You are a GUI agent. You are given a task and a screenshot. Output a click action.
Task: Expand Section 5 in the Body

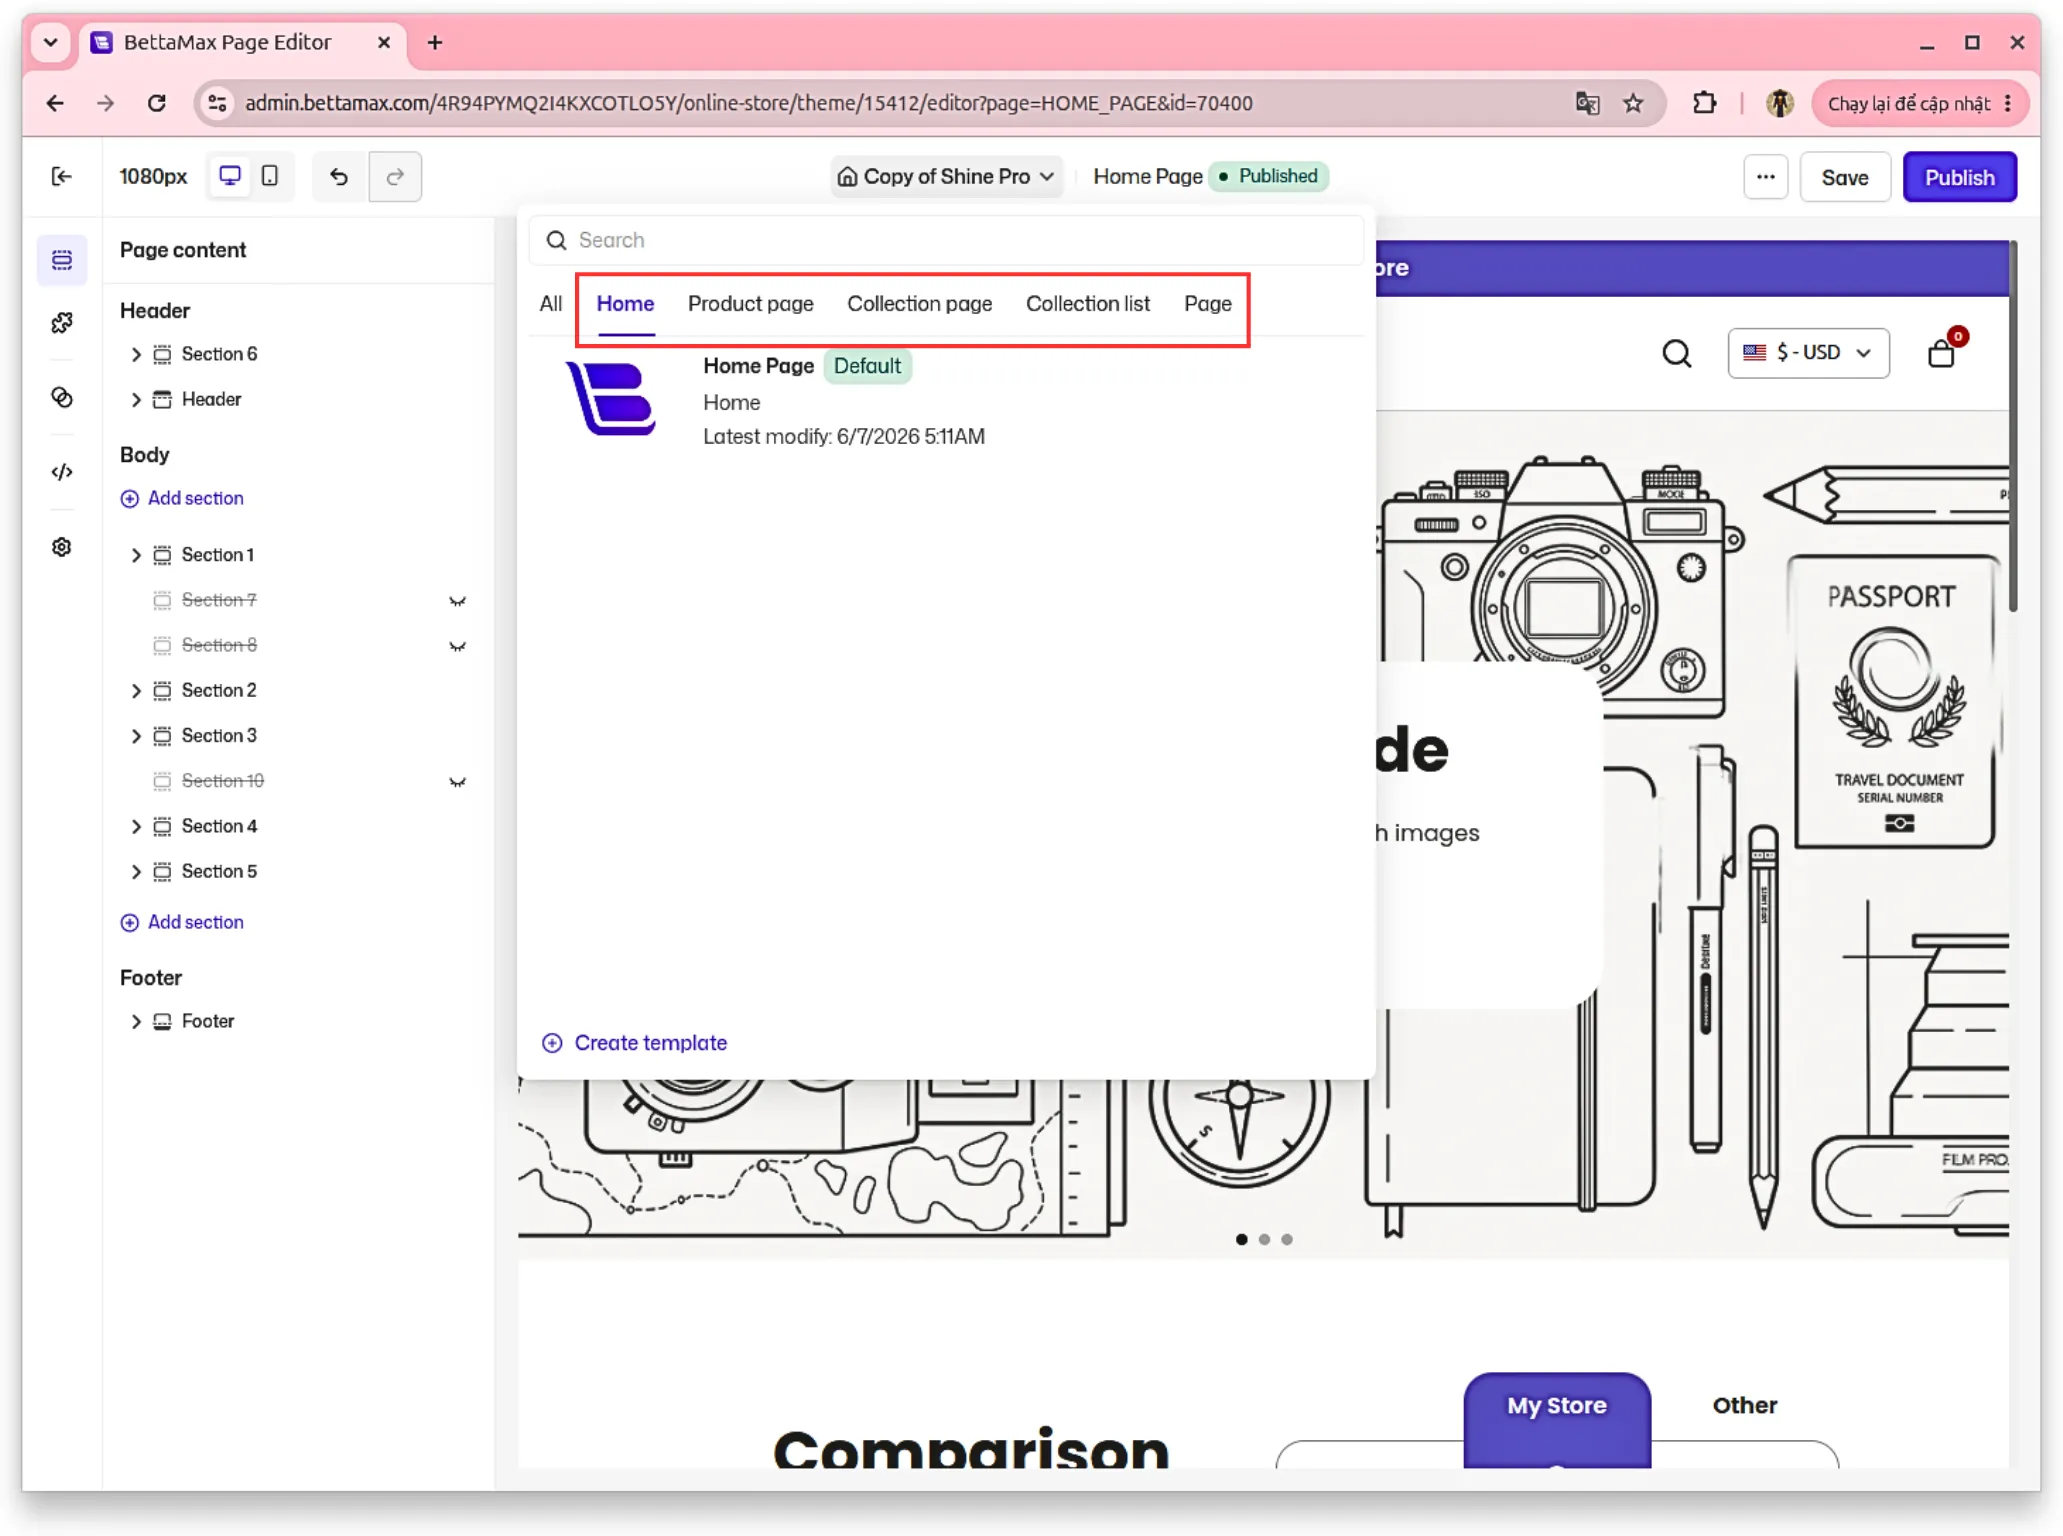(x=136, y=872)
